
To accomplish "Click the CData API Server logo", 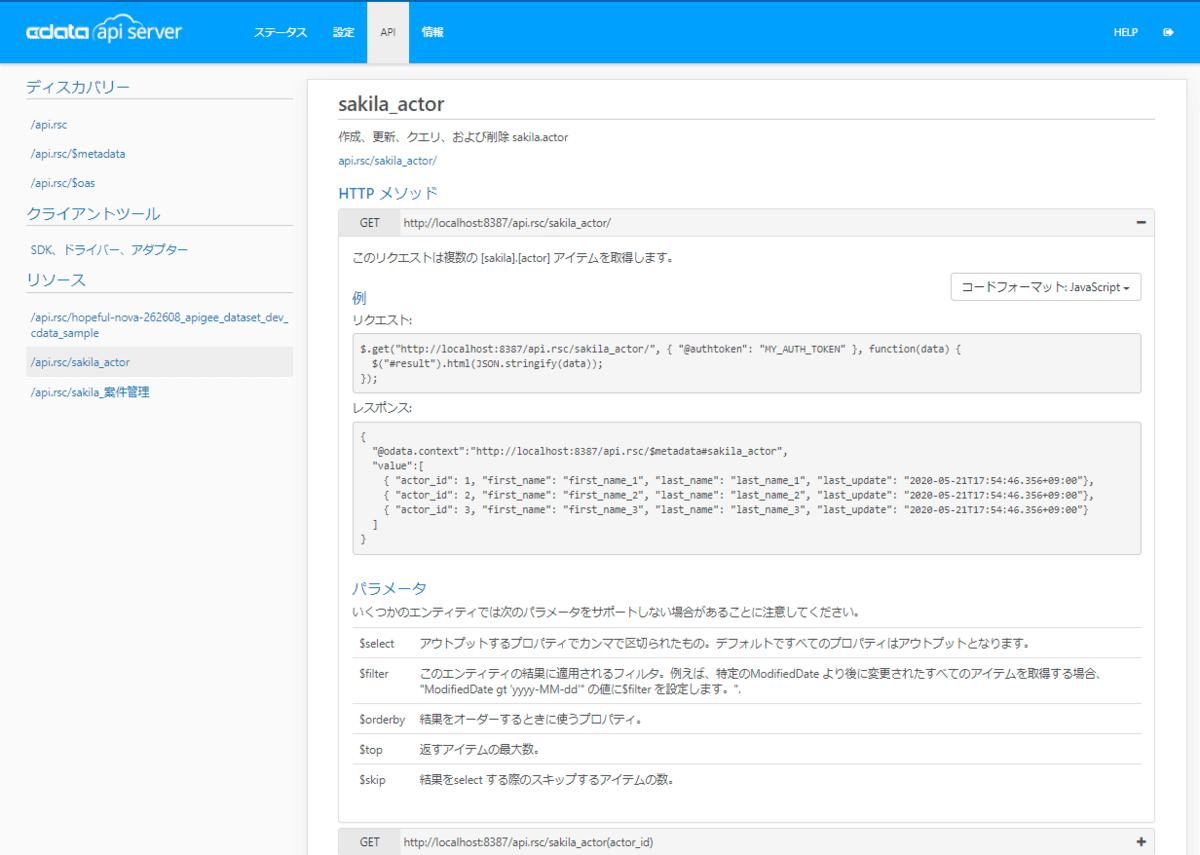I will [x=104, y=32].
